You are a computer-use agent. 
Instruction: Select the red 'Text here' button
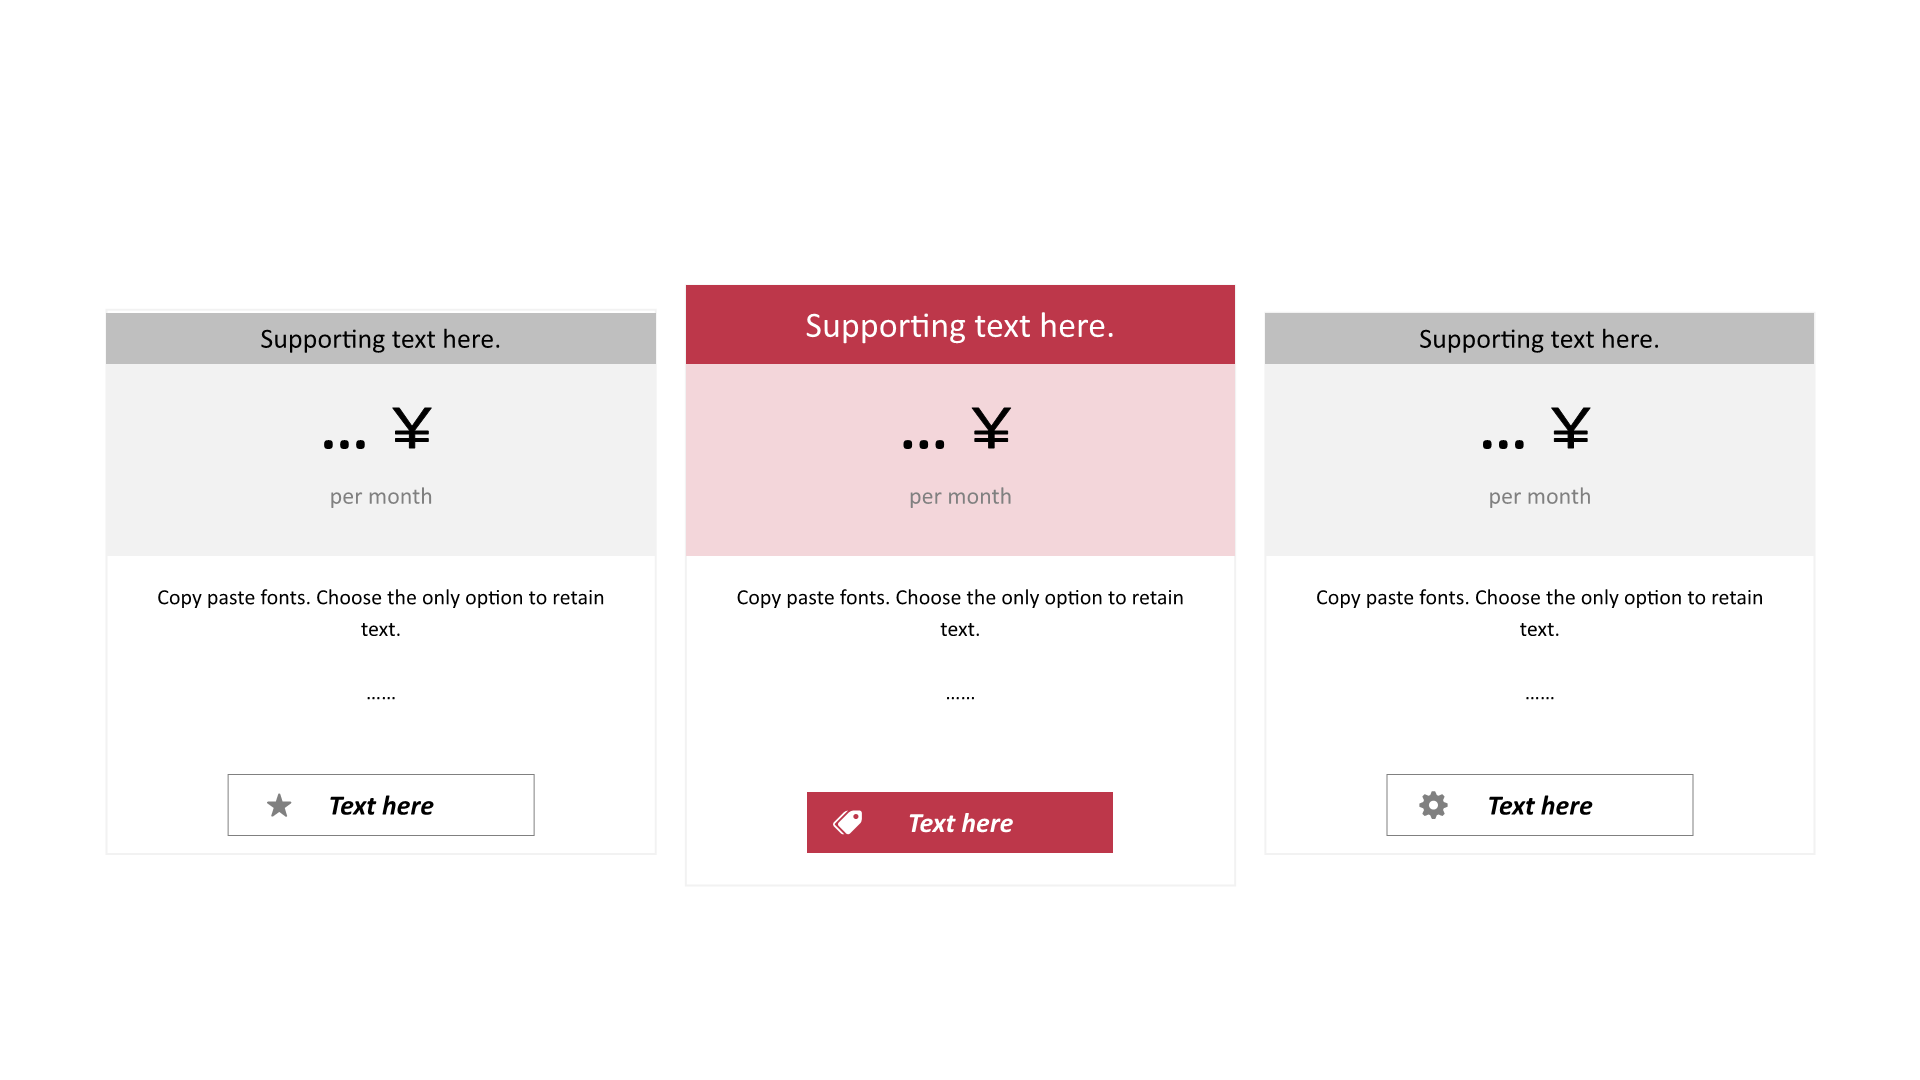point(960,822)
